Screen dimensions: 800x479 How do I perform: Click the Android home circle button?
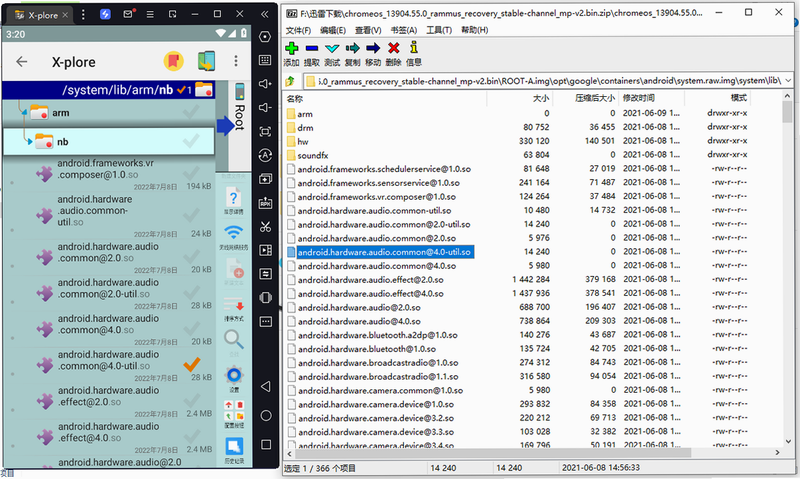(x=265, y=415)
